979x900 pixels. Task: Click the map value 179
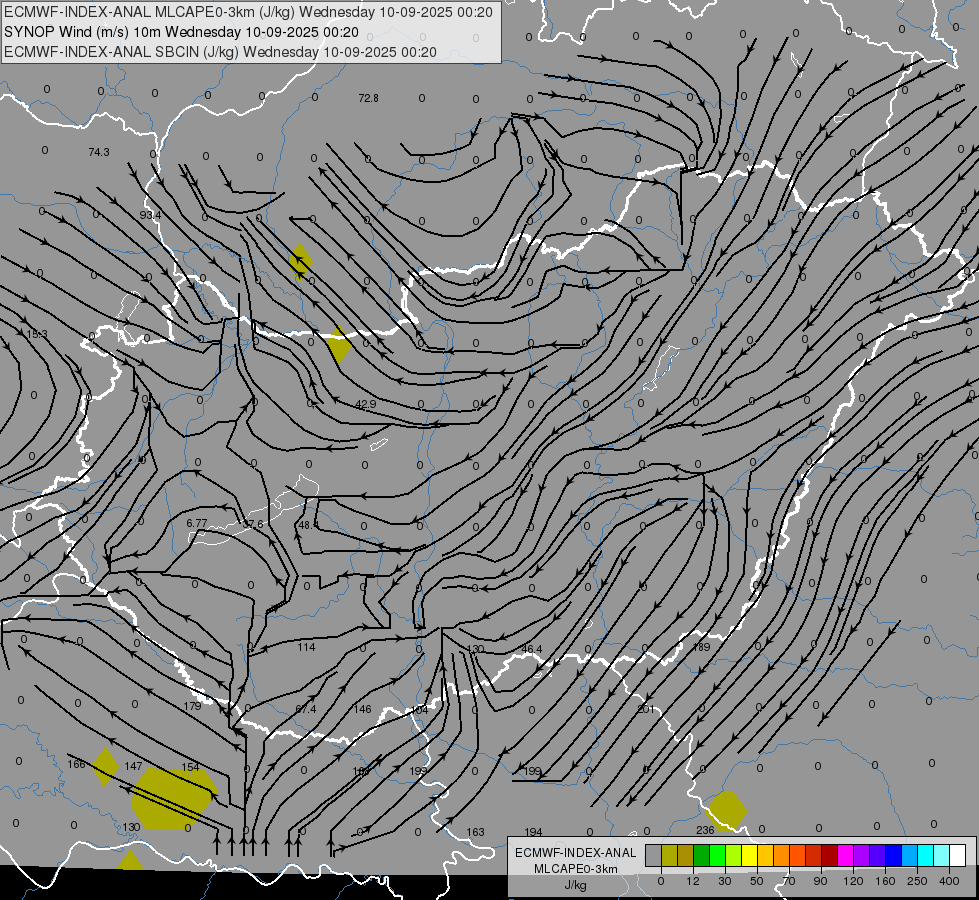(x=192, y=706)
